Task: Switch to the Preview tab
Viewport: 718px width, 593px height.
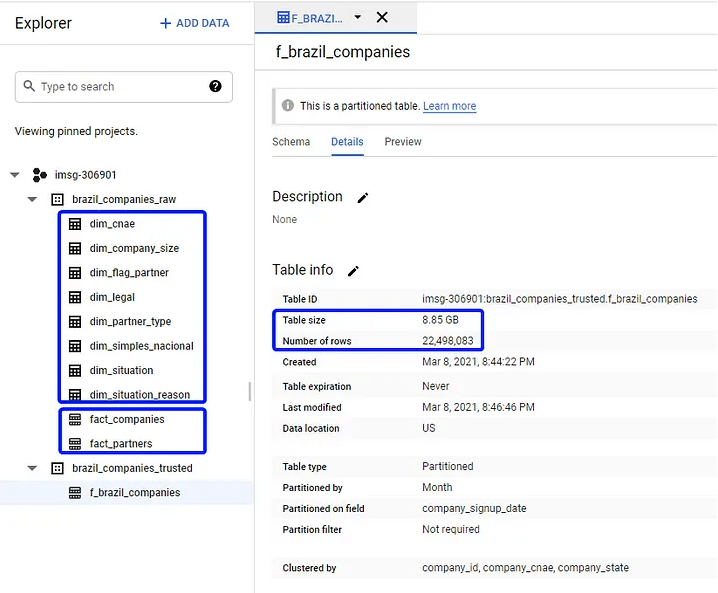Action: 403,142
